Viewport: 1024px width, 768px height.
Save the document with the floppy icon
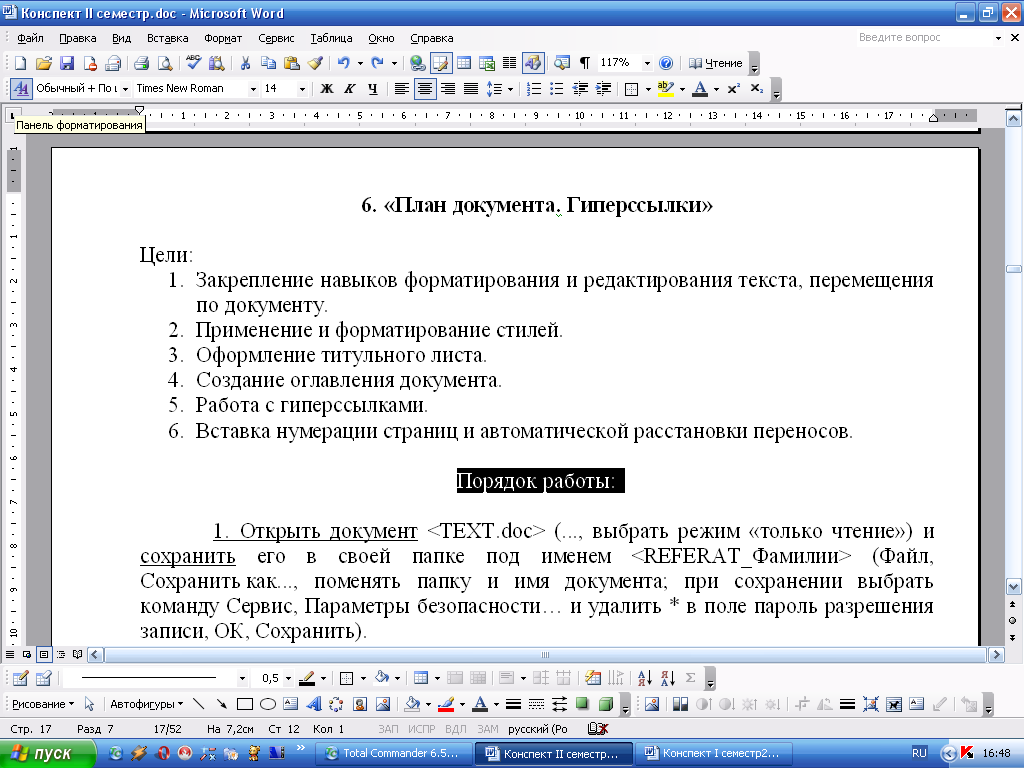pyautogui.click(x=67, y=63)
